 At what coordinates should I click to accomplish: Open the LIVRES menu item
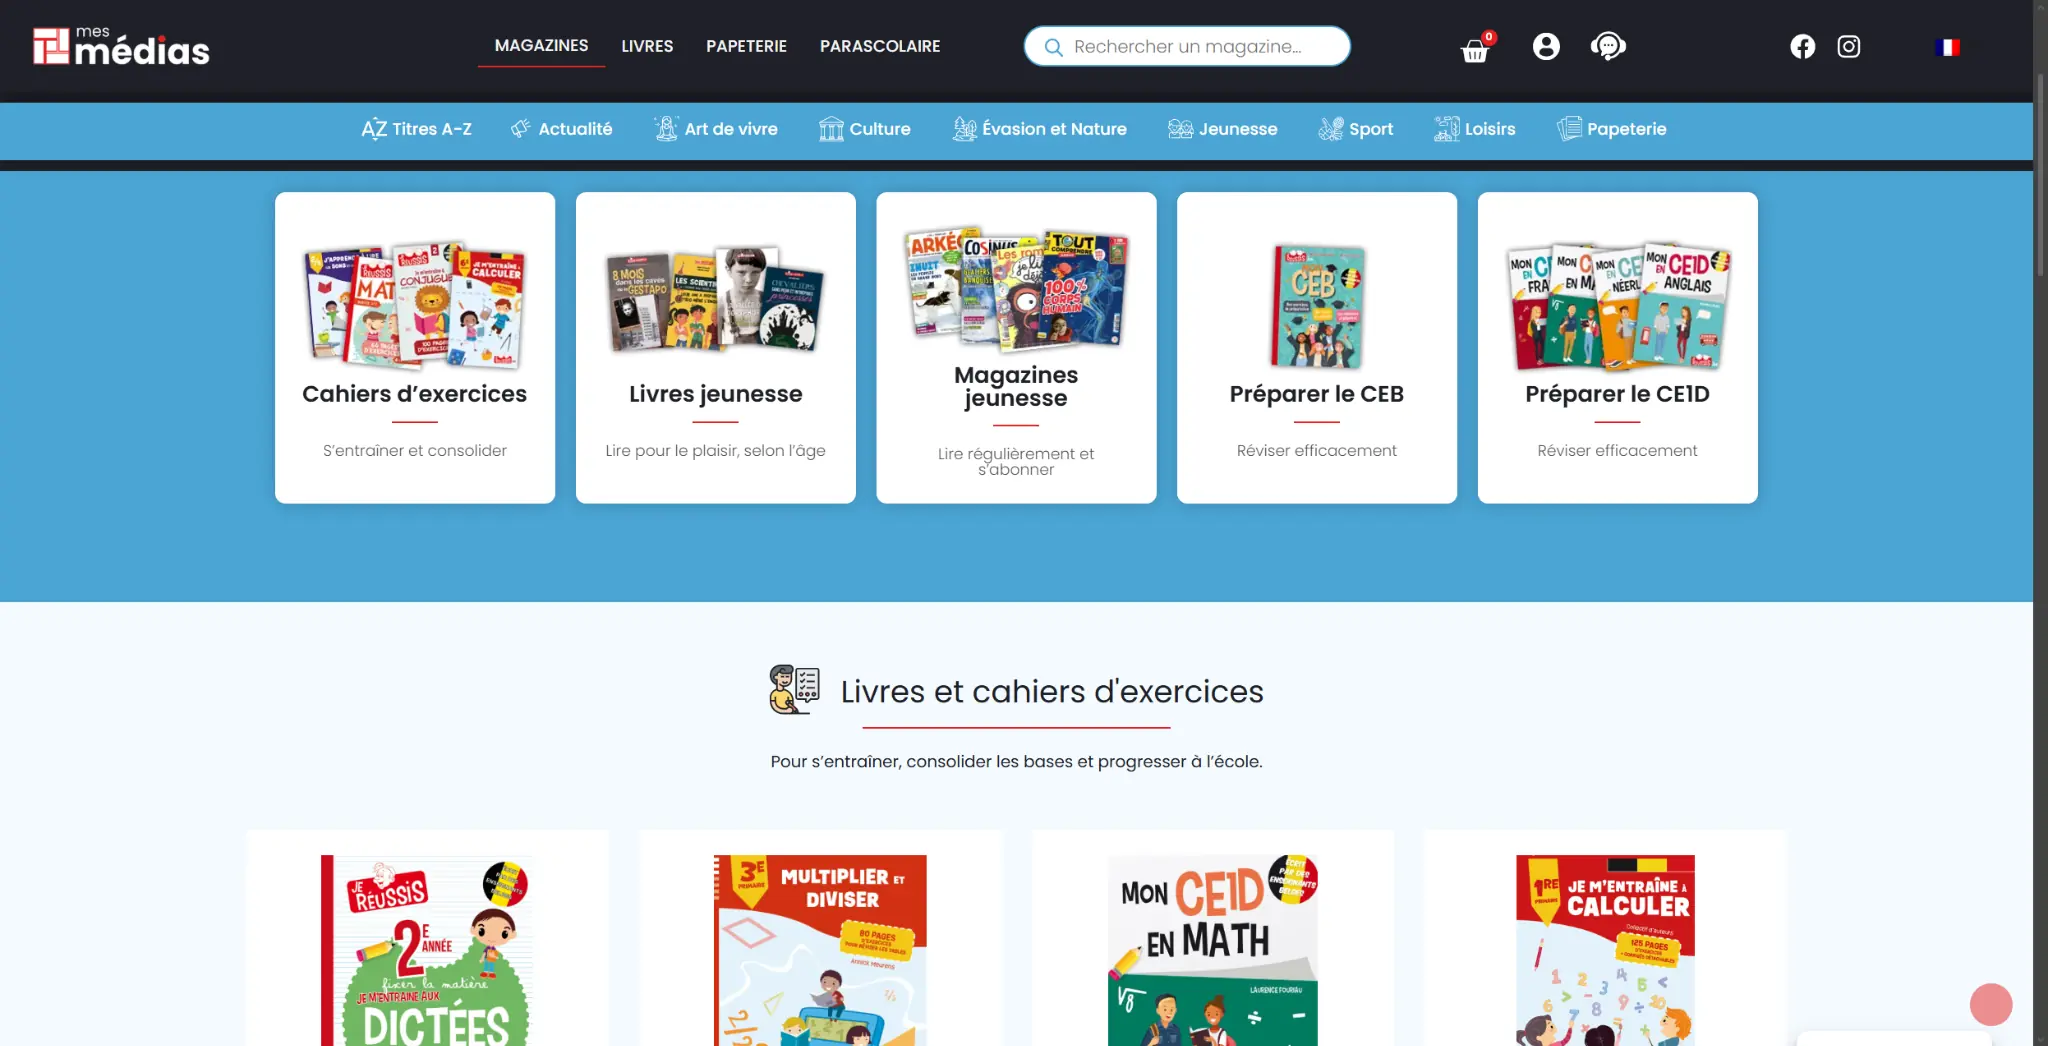click(647, 46)
